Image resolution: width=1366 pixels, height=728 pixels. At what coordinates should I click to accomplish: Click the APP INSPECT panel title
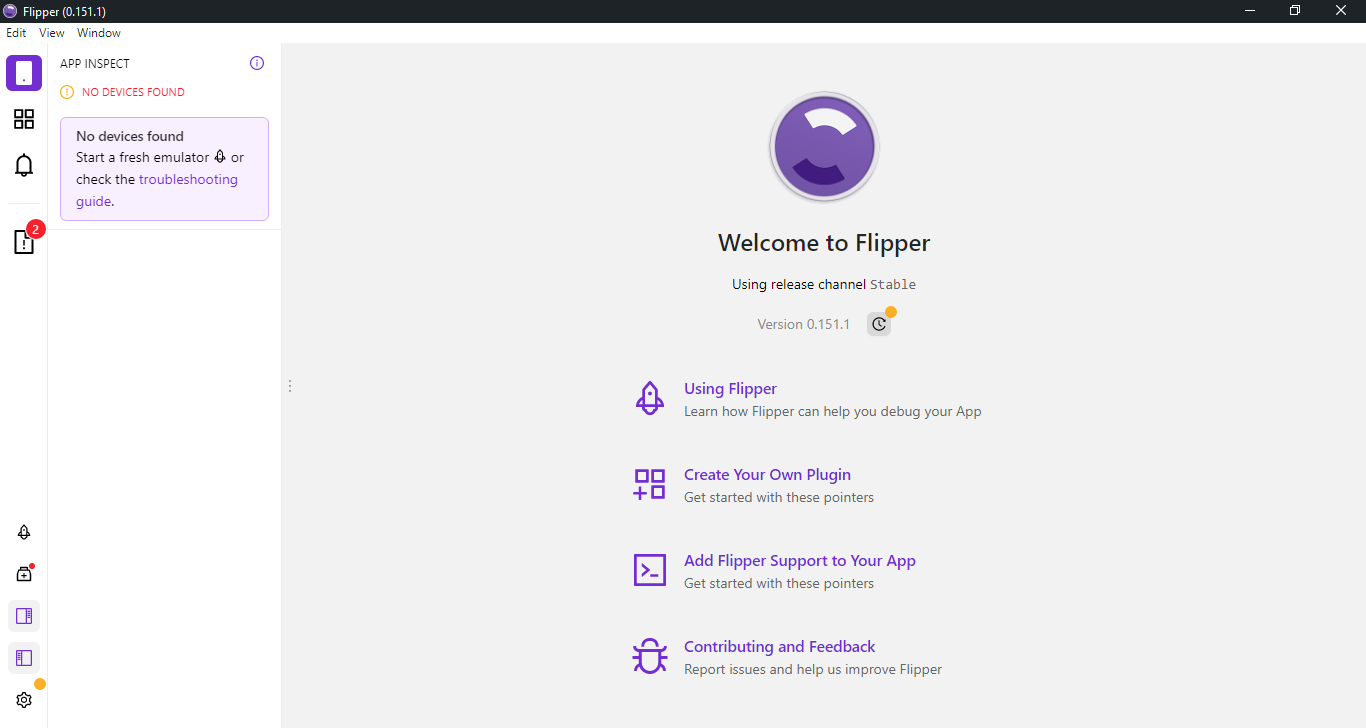tap(95, 63)
